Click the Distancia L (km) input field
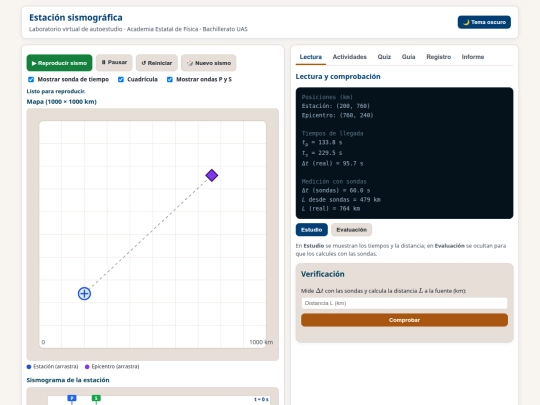Screen dimensions: 540x405 point(404,303)
